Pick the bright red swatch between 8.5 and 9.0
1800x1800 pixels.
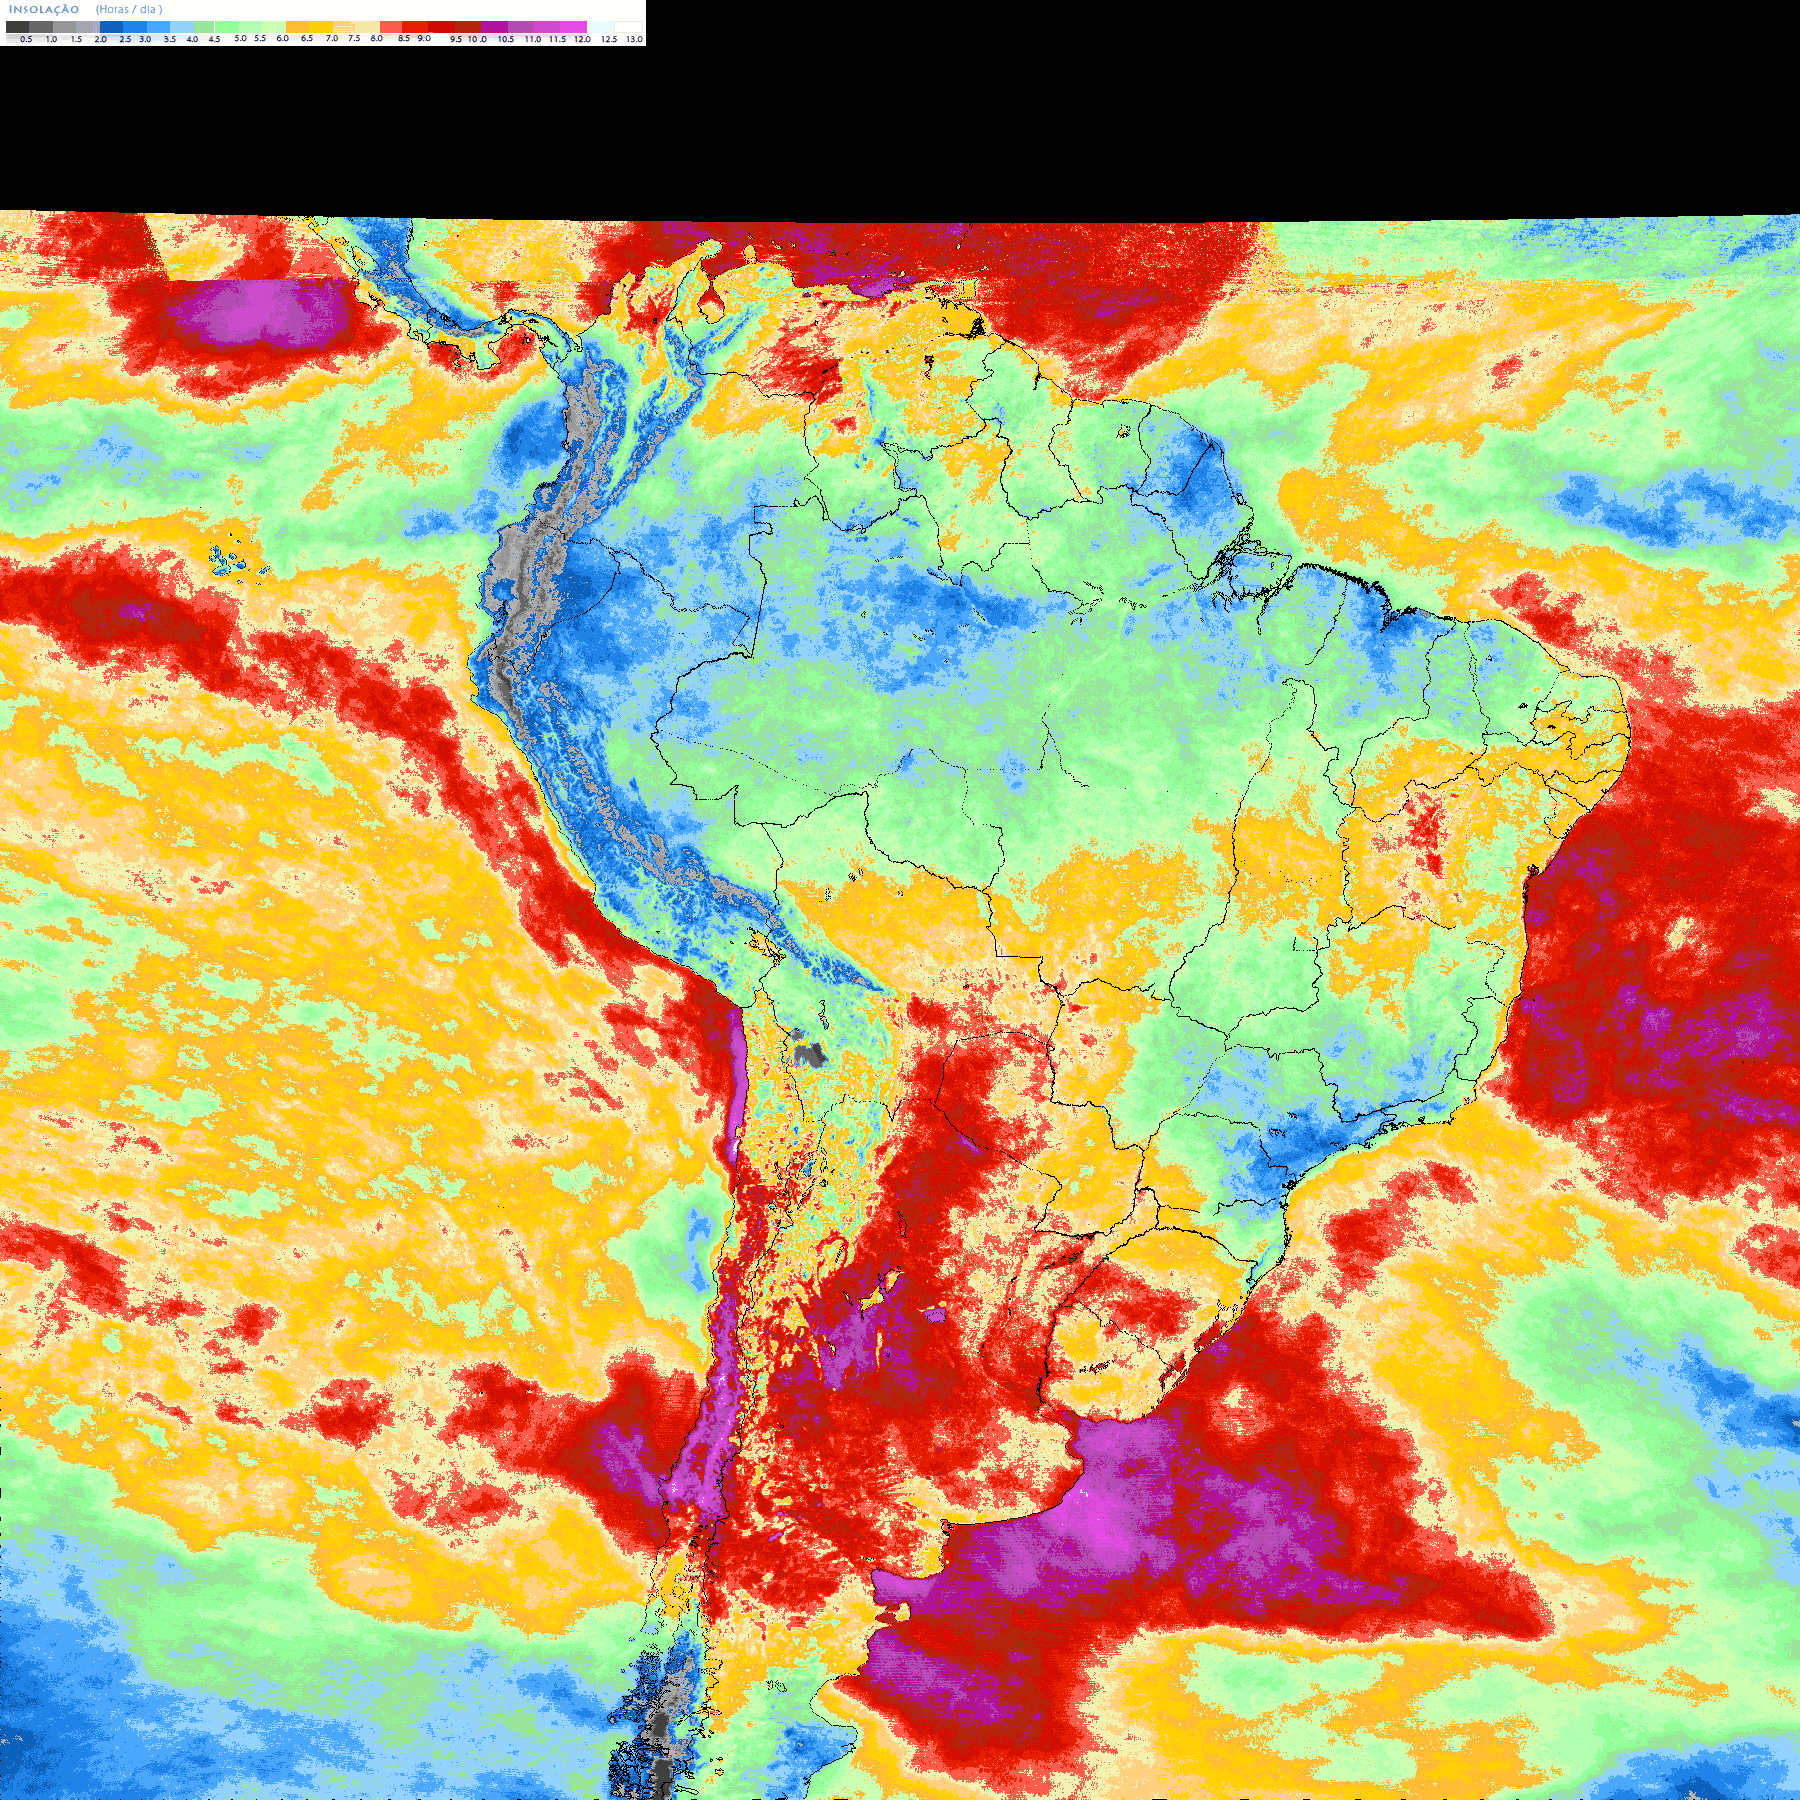pos(415,27)
